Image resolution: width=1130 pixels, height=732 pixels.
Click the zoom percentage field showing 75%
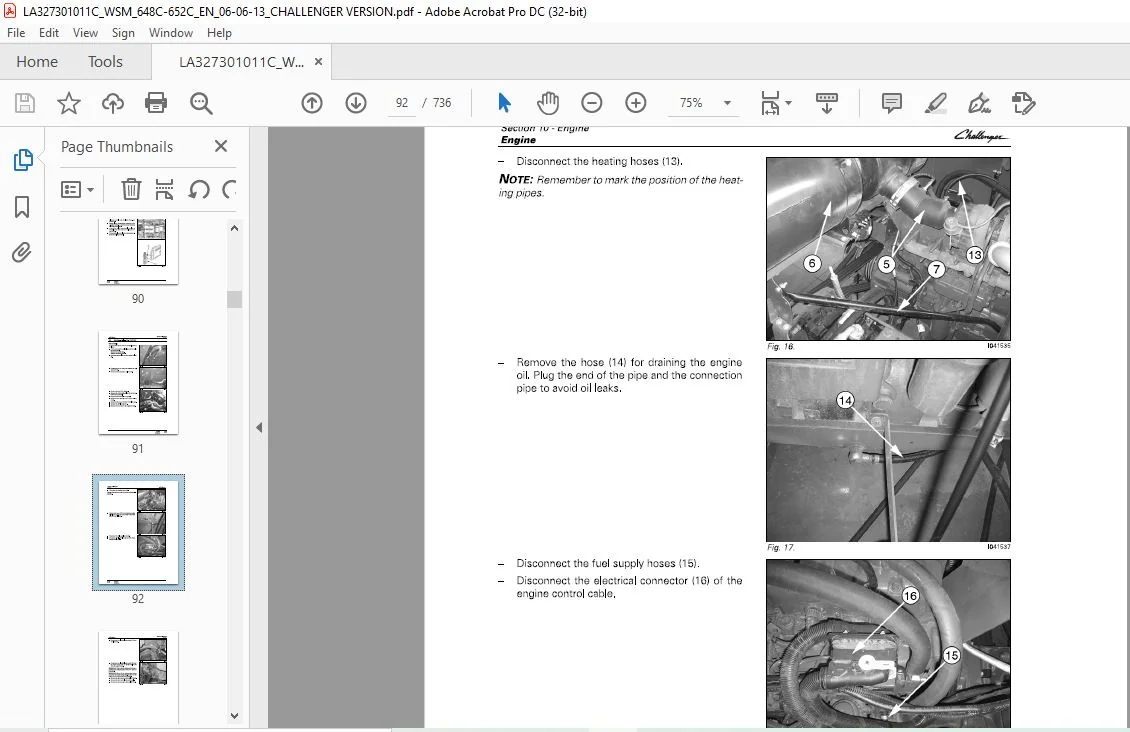691,103
